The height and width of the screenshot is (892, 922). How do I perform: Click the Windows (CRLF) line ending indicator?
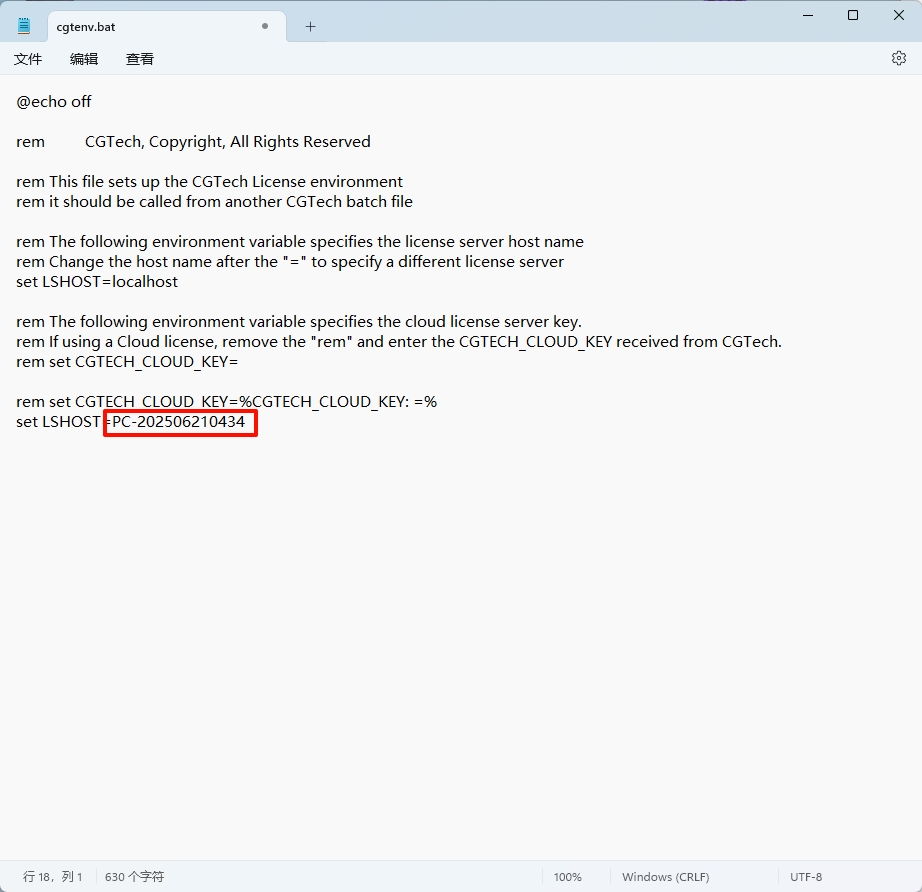click(x=665, y=877)
